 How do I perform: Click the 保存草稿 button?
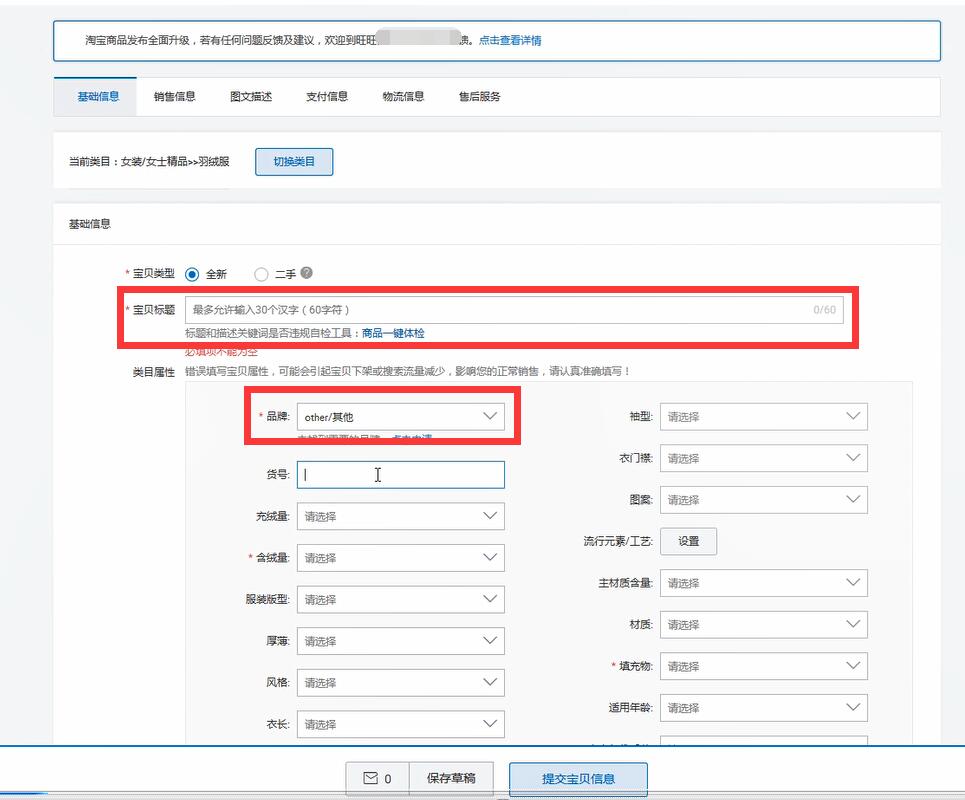pyautogui.click(x=451, y=778)
